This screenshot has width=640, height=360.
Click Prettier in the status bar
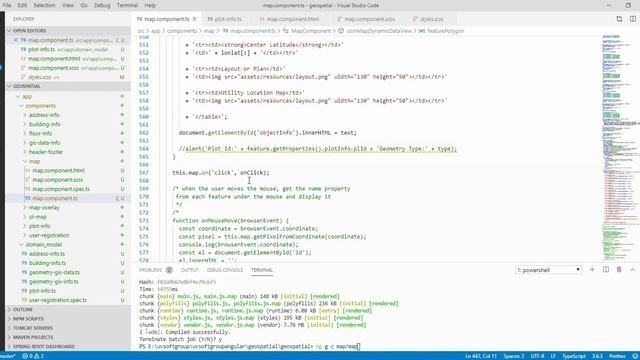617,356
